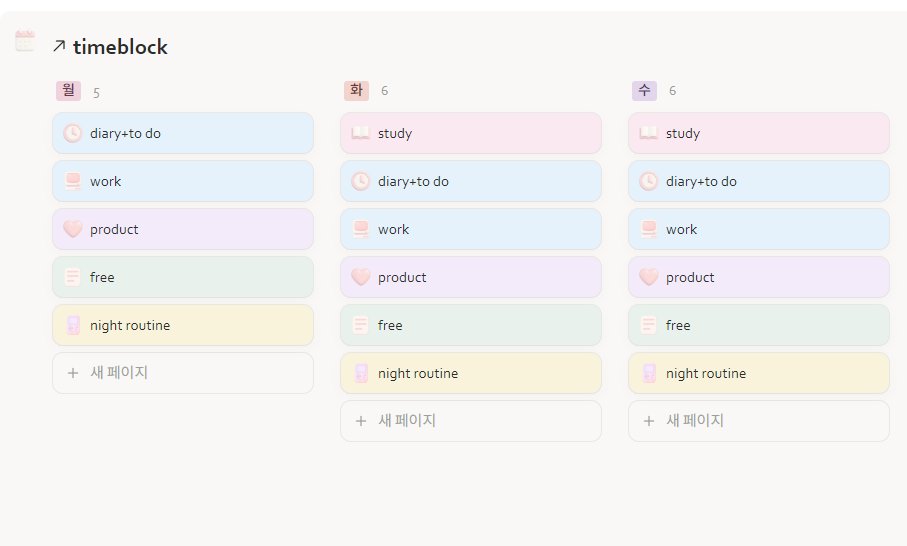The width and height of the screenshot is (907, 546).
Task: Open work text in 수 column
Action: (682, 230)
